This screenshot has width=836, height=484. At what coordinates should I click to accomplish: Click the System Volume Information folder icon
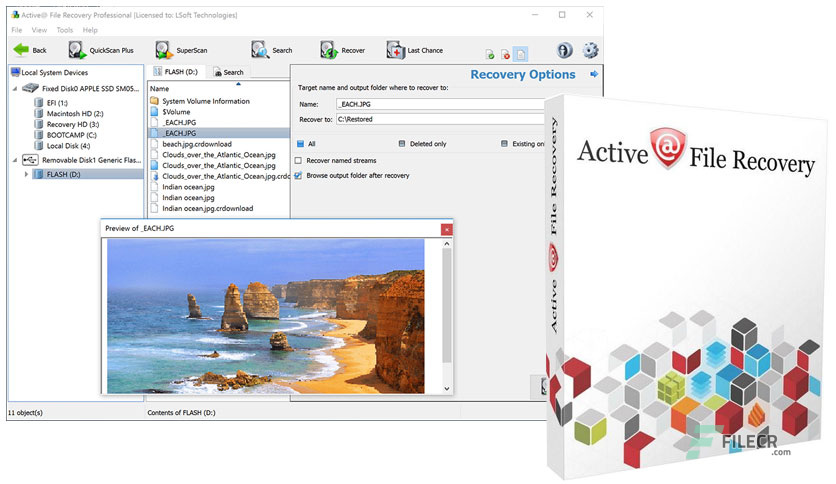click(155, 101)
